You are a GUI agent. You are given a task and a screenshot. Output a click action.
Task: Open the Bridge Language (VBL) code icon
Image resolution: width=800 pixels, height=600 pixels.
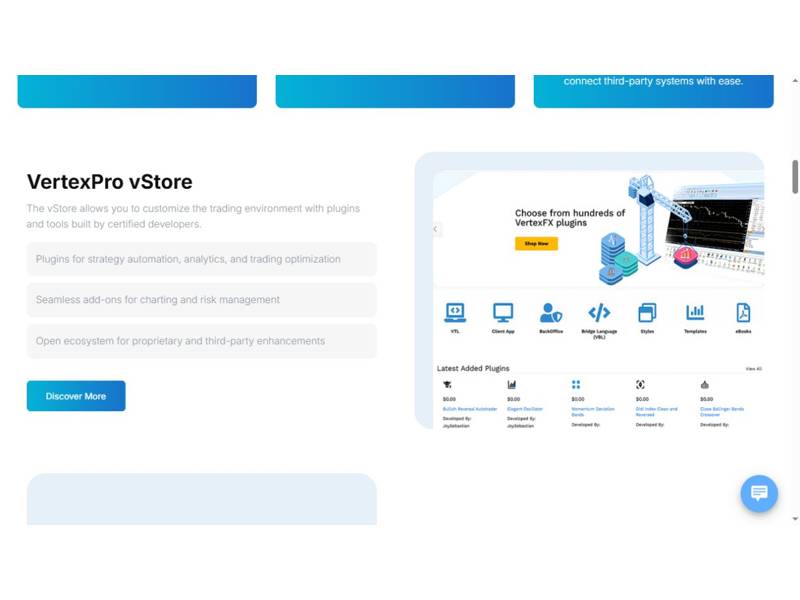tap(599, 312)
